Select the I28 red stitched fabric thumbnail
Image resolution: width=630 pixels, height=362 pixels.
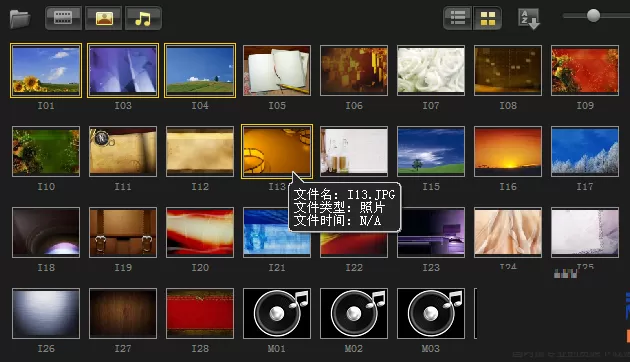point(200,313)
